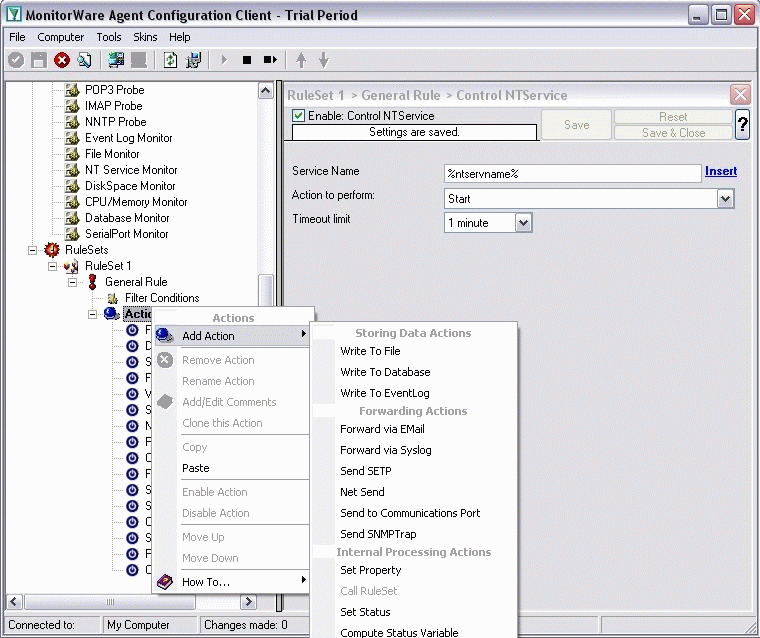Image resolution: width=760 pixels, height=638 pixels.
Task: Click the red cancel toolbar icon
Action: coord(62,60)
